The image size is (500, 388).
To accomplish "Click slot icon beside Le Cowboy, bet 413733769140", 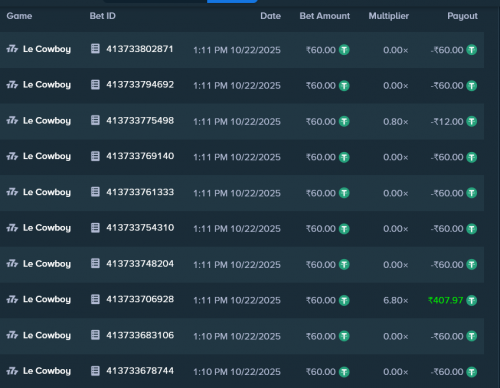I will tap(12, 156).
